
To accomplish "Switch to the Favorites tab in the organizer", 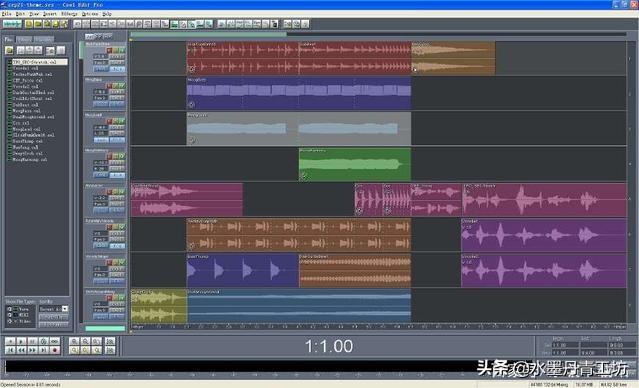I will 43,40.
